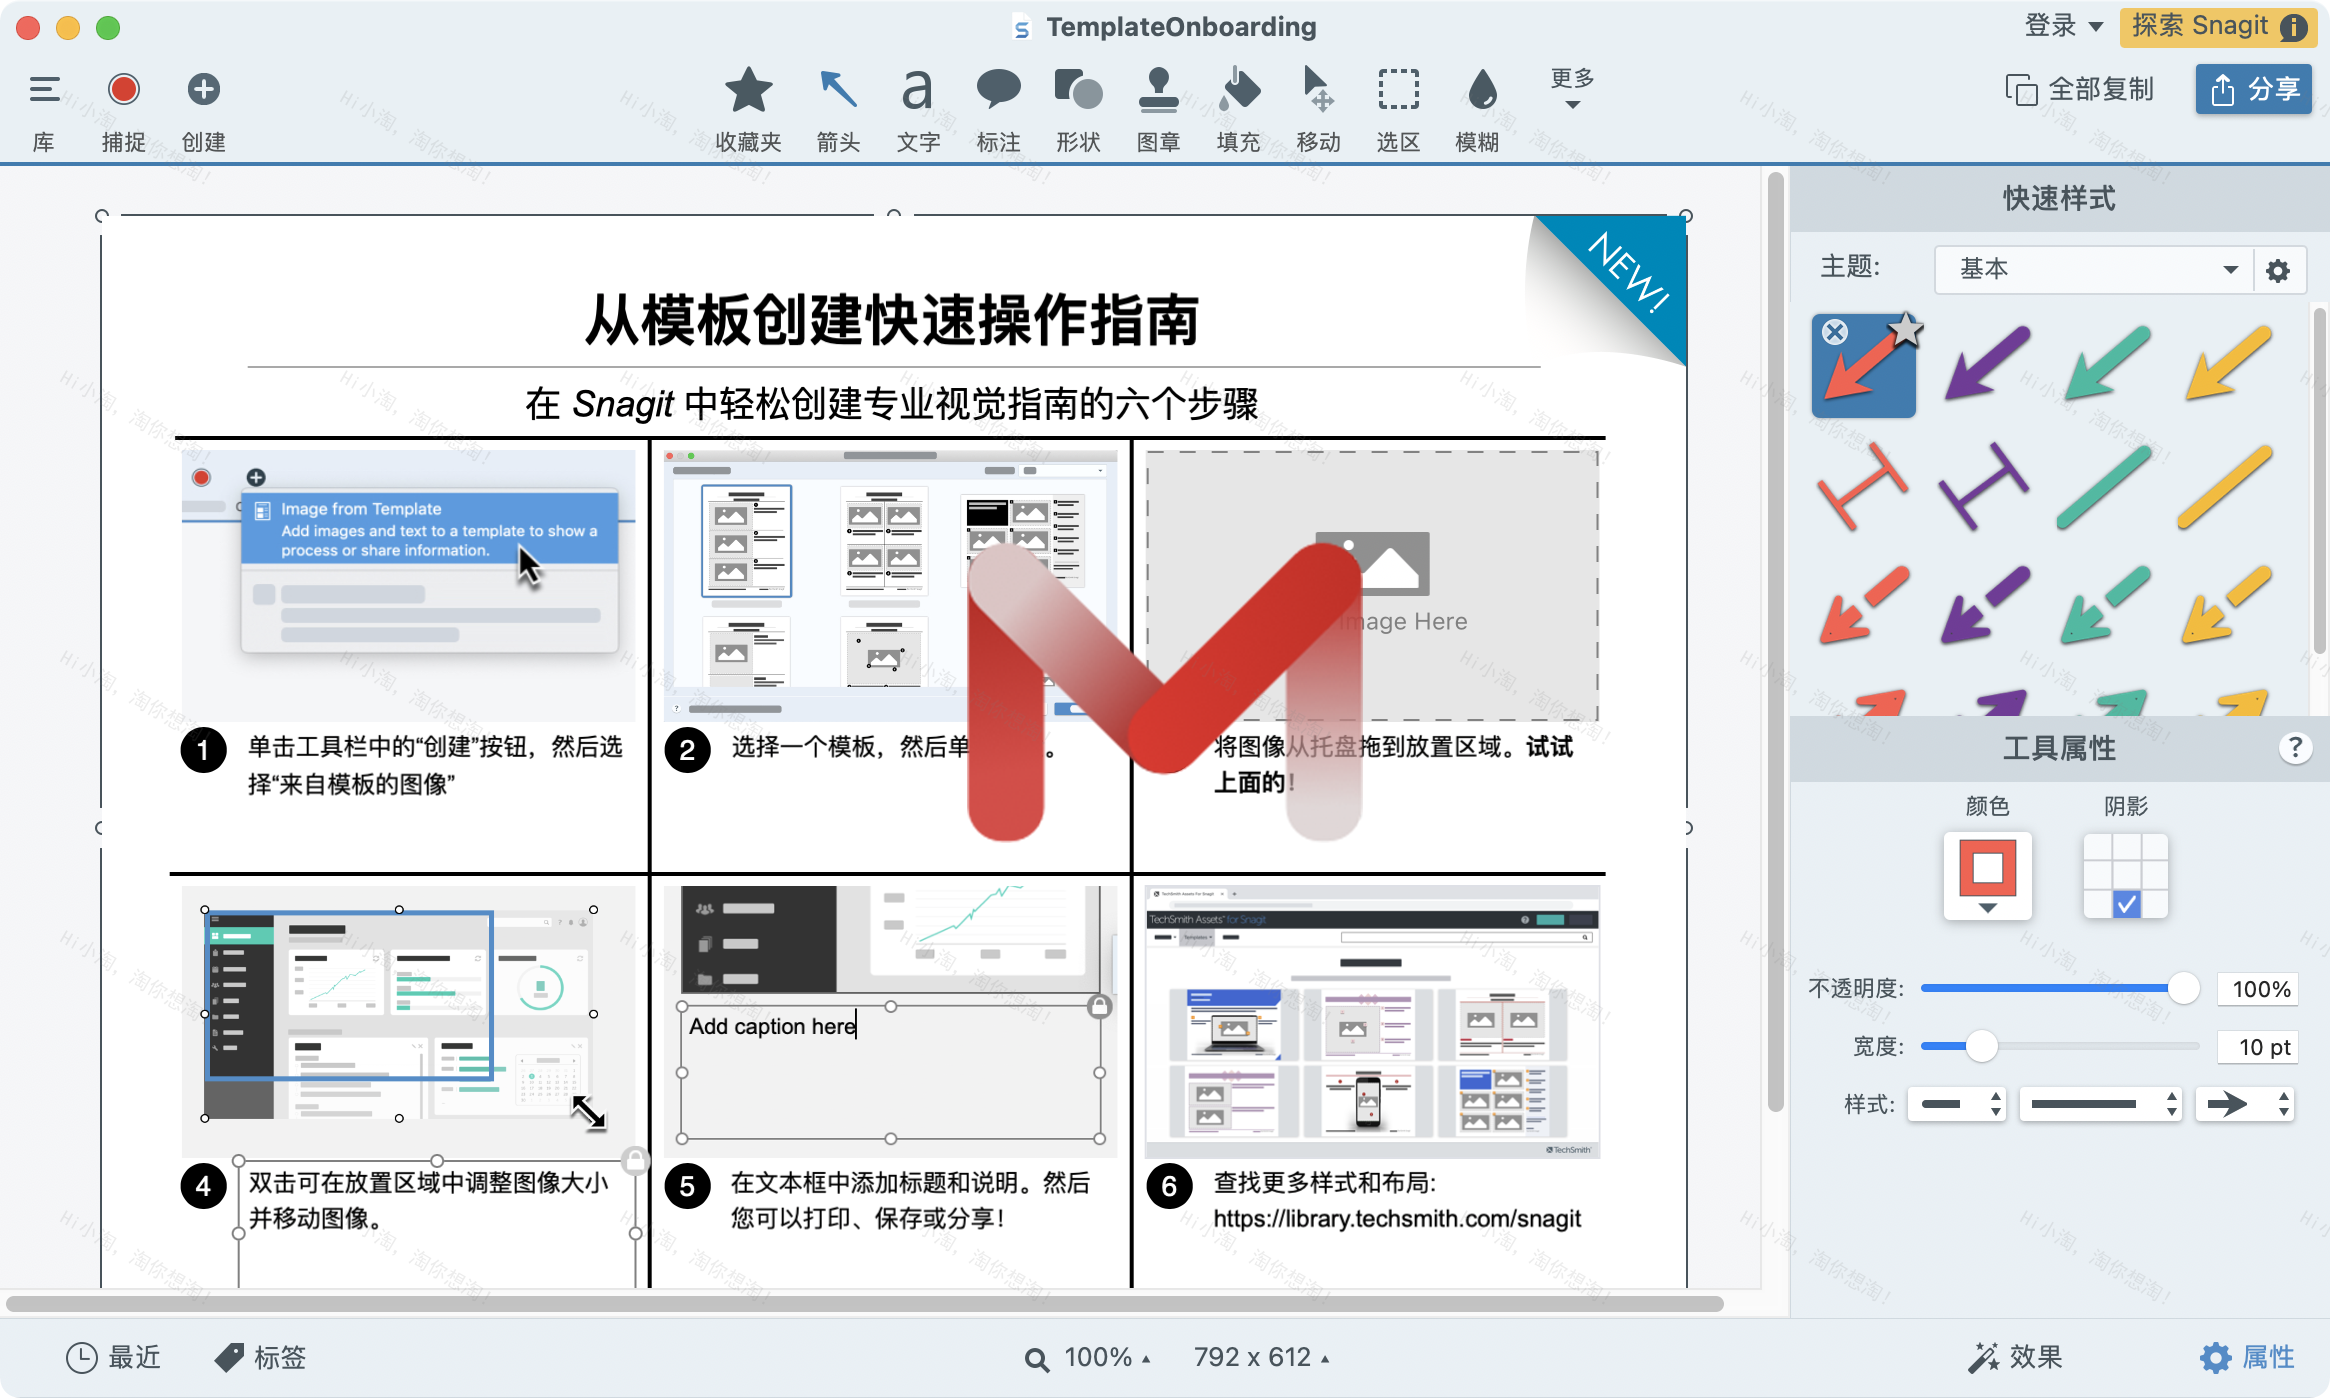This screenshot has height=1398, width=2330.
Task: Select the Text tool
Action: coord(917,105)
